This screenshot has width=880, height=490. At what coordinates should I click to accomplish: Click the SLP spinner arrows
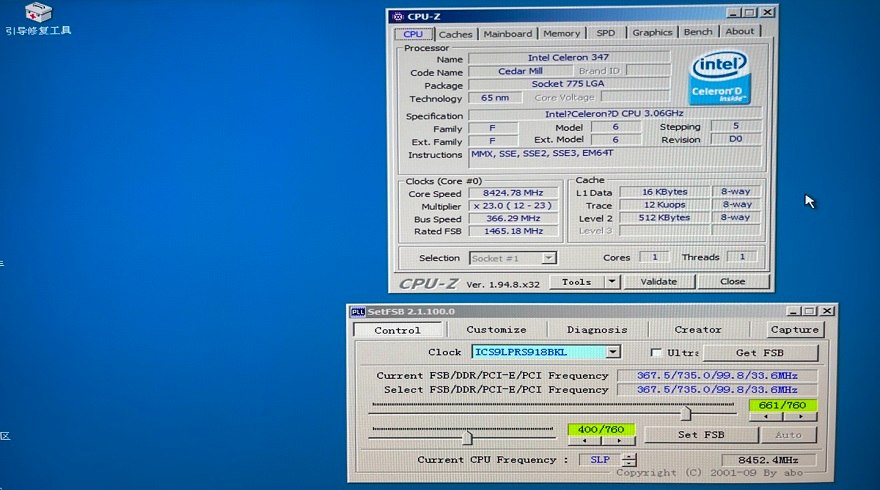[630, 460]
